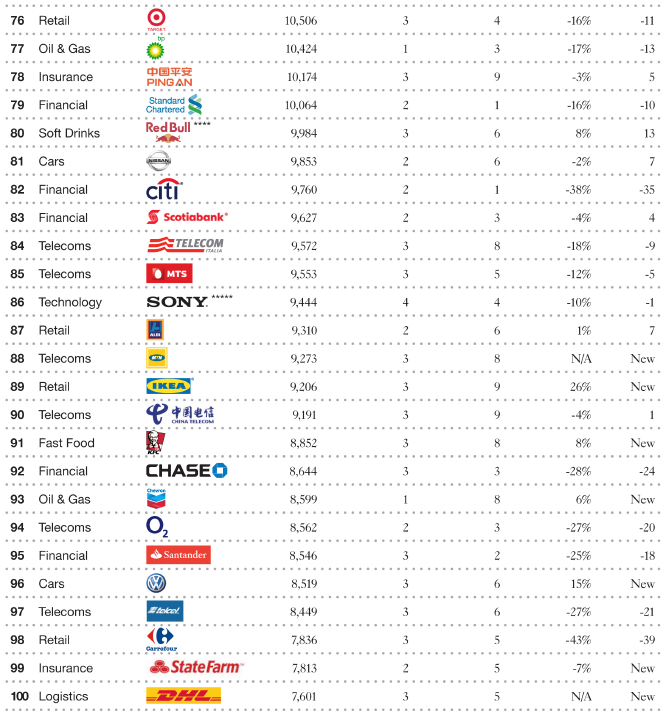Click the IKEA logo
Image resolution: width=668 pixels, height=717 pixels.
169,386
